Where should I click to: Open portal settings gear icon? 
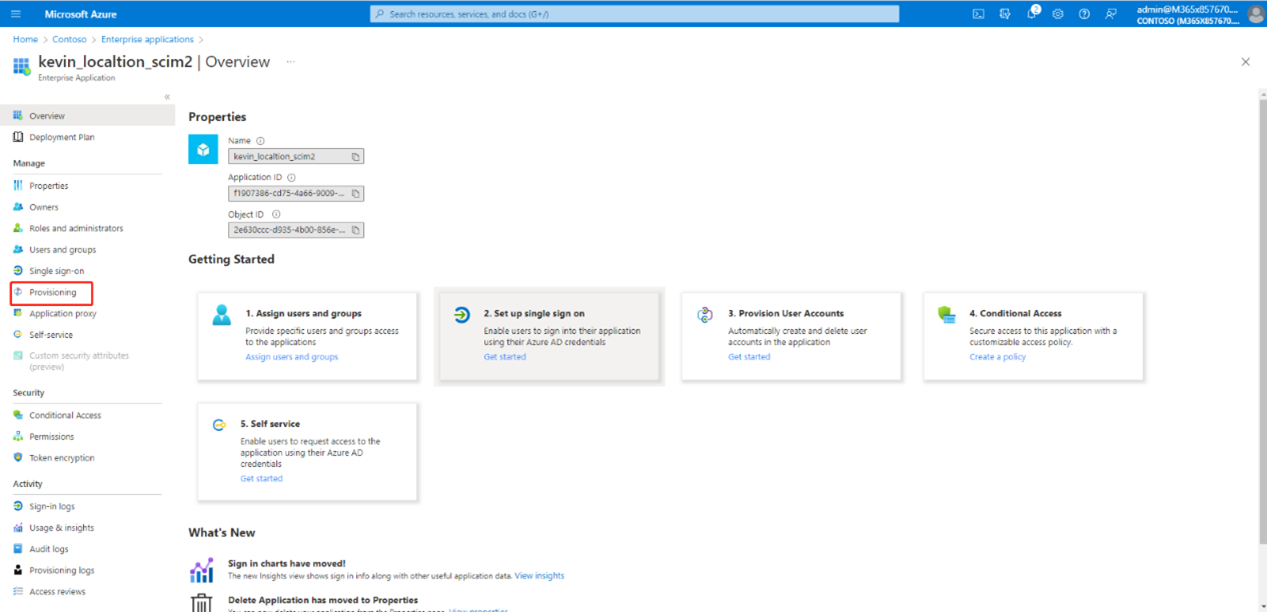pyautogui.click(x=1058, y=14)
